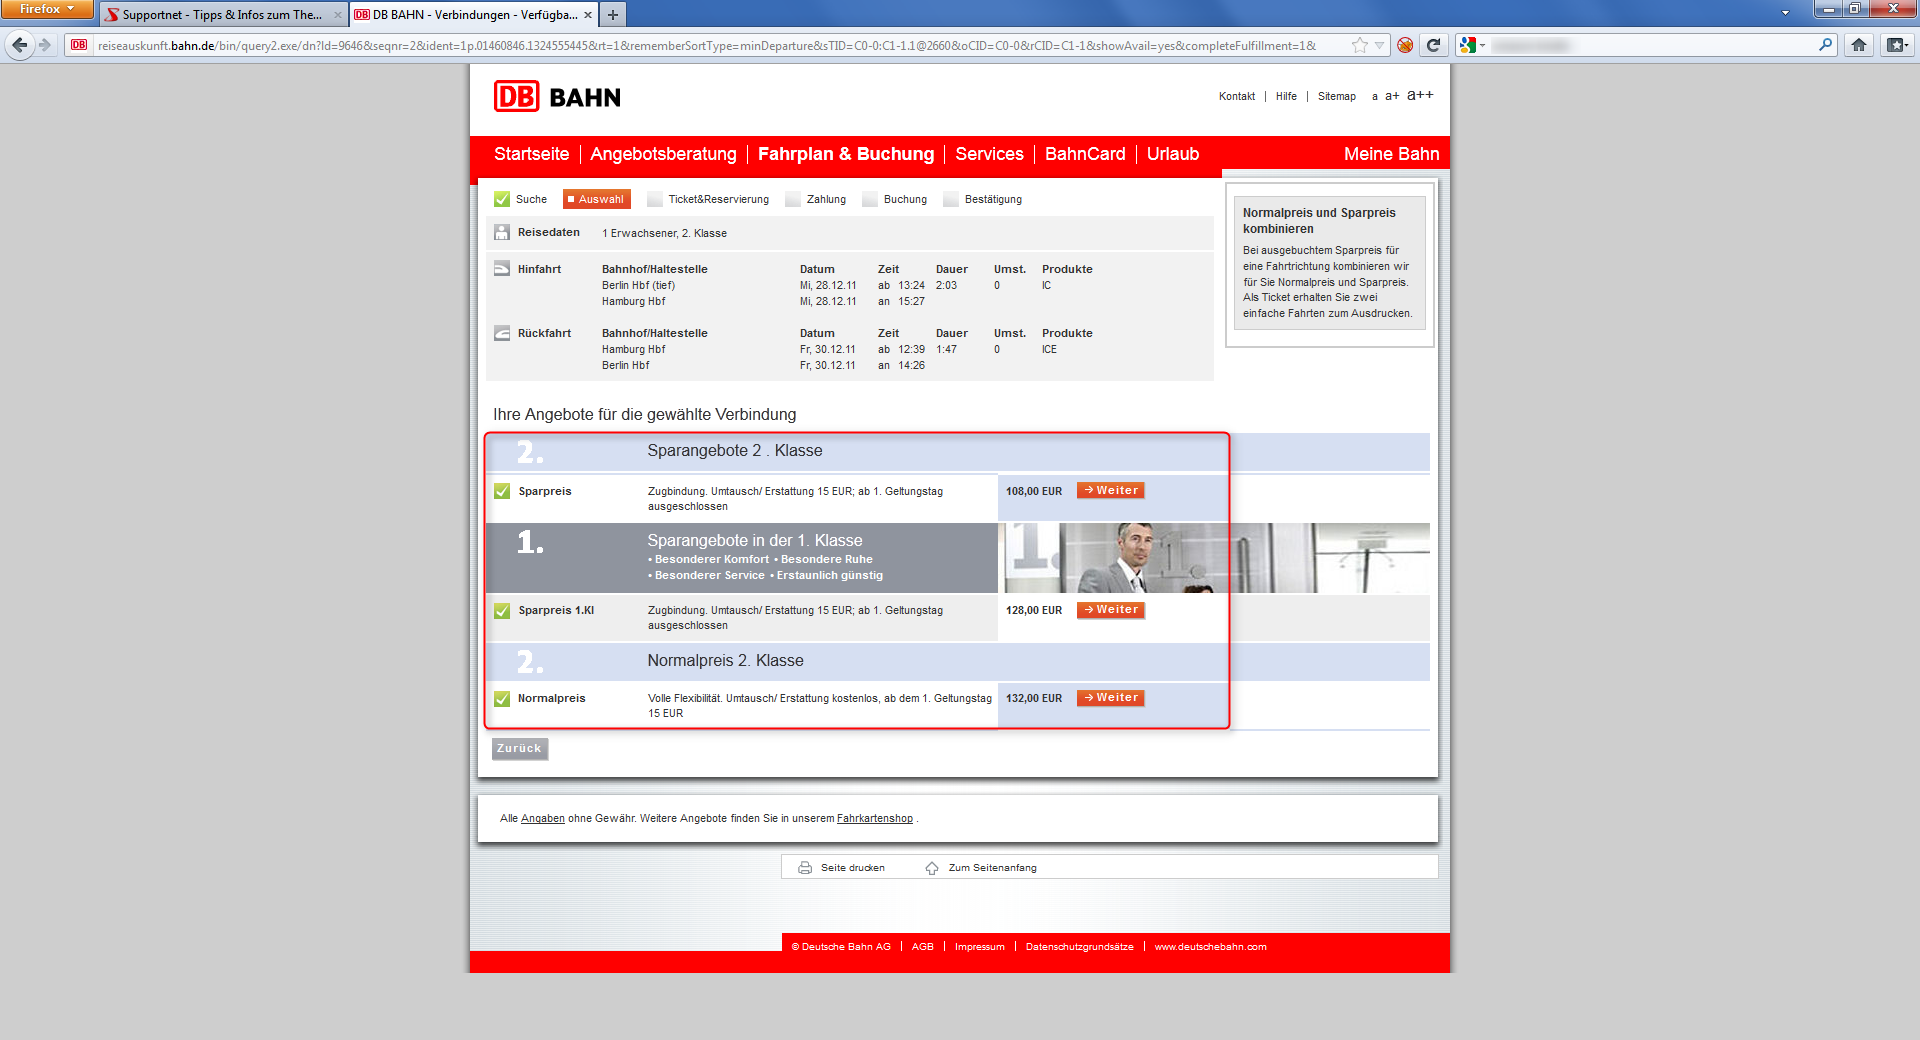This screenshot has width=1920, height=1040.
Task: Open the Urlaub menu
Action: [1173, 154]
